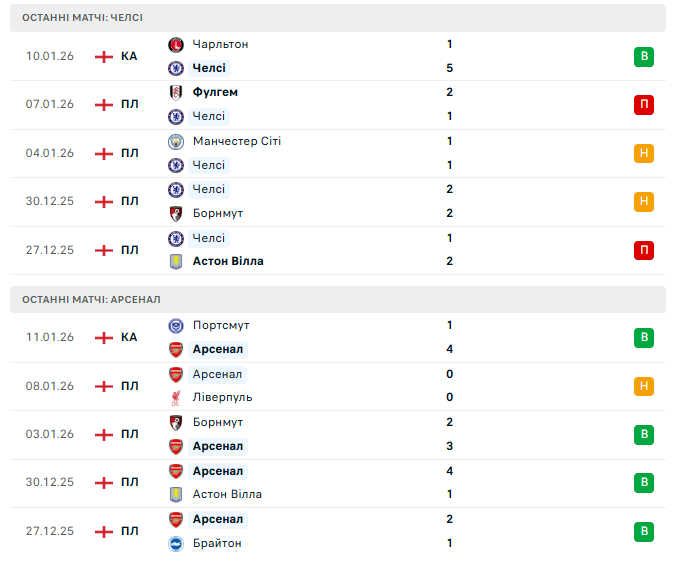Open the Портсмут team link
Image resolution: width=675 pixels, height=562 pixels.
tap(221, 325)
